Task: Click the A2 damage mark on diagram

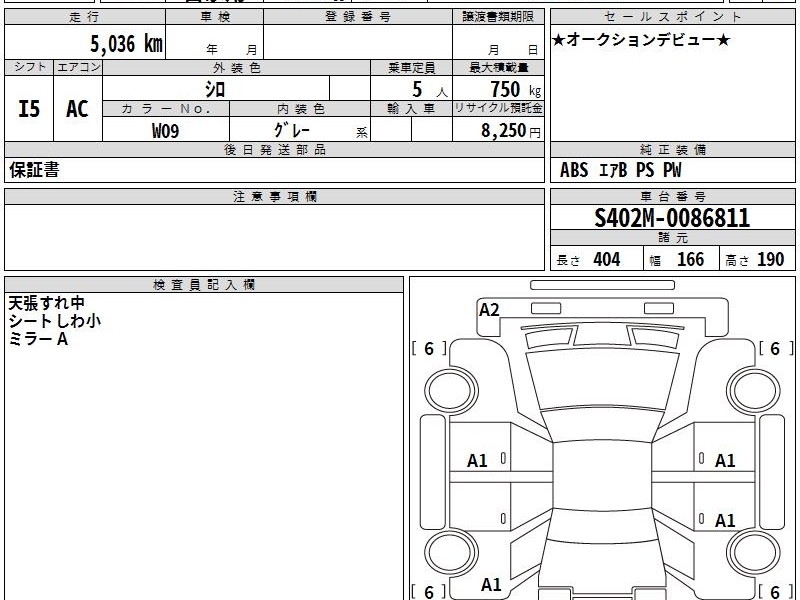Action: [x=489, y=310]
